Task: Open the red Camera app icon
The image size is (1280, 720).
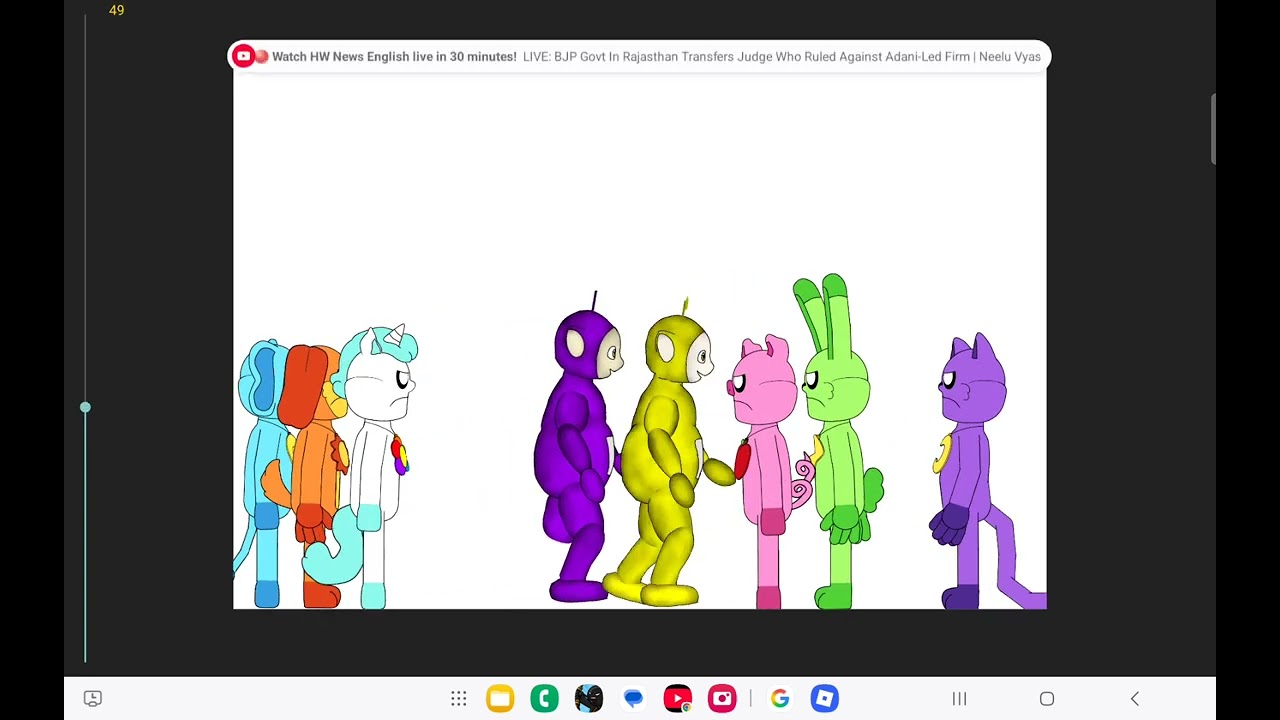Action: click(722, 698)
